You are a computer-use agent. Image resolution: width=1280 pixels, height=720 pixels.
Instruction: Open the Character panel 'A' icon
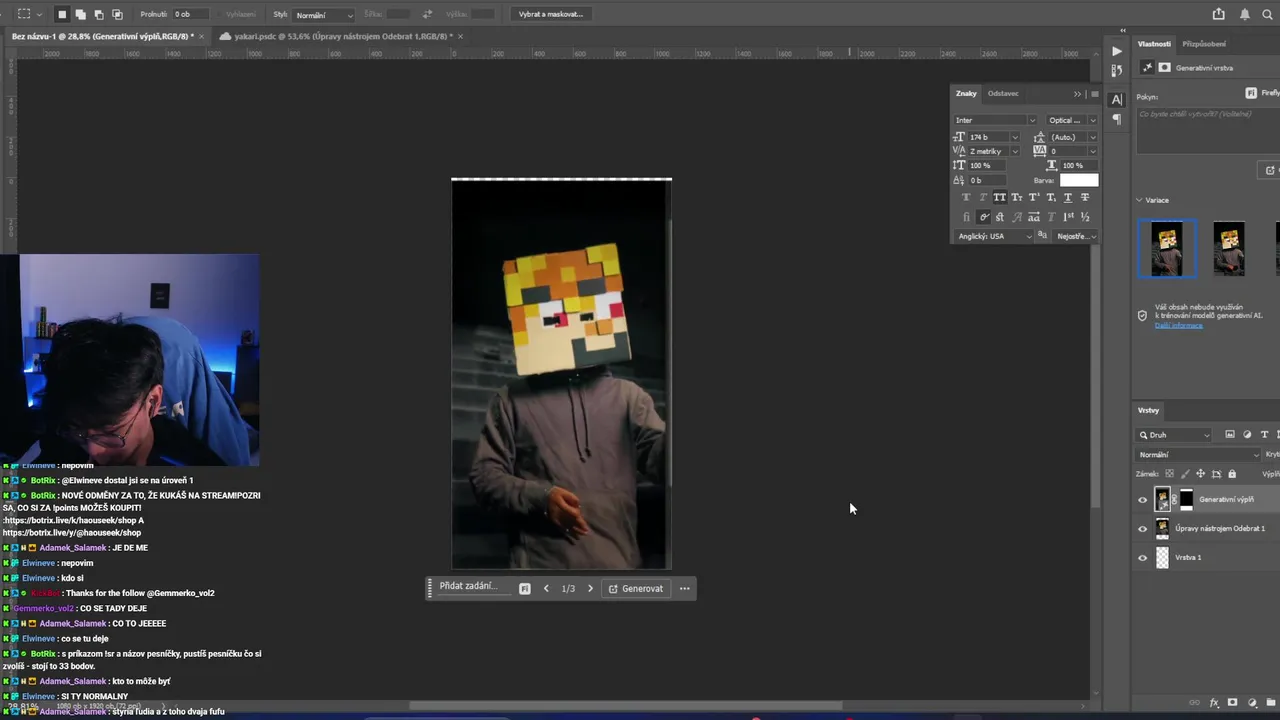[1117, 99]
